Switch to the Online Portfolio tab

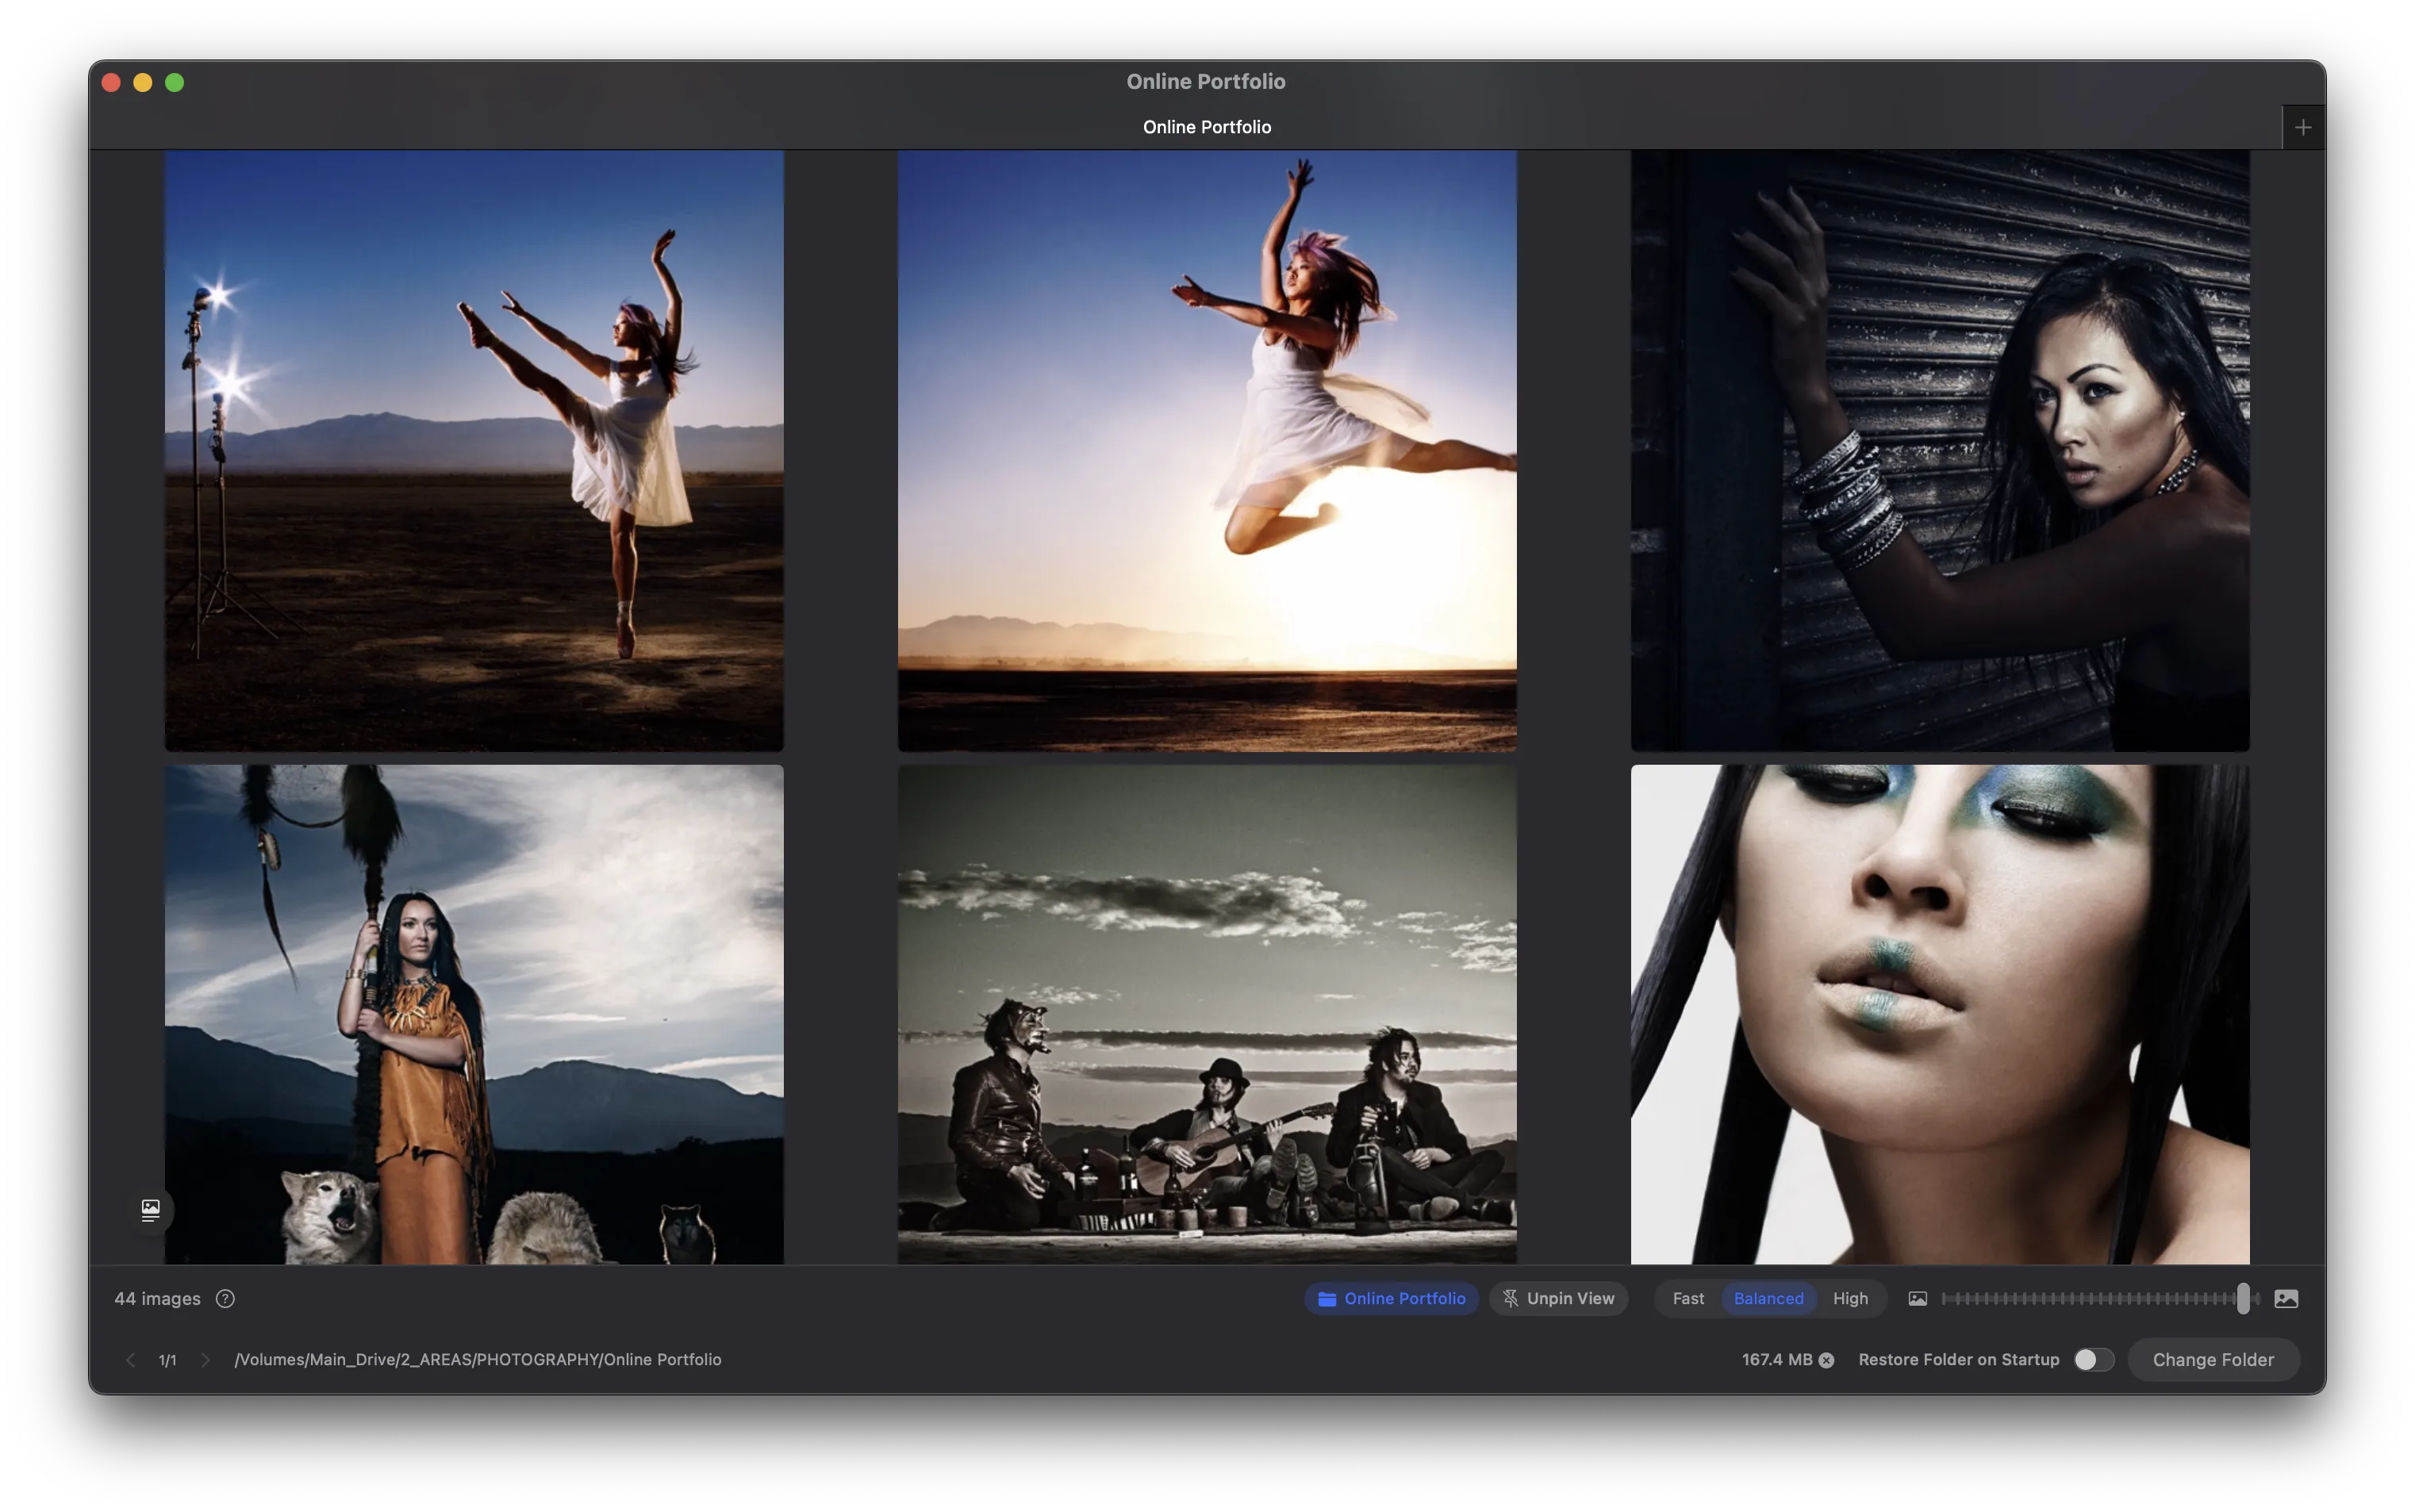pyautogui.click(x=1206, y=127)
